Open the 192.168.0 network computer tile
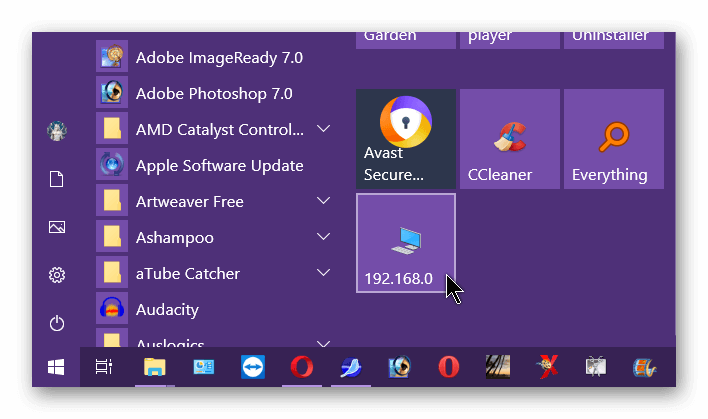The height and width of the screenshot is (419, 708). click(x=406, y=243)
